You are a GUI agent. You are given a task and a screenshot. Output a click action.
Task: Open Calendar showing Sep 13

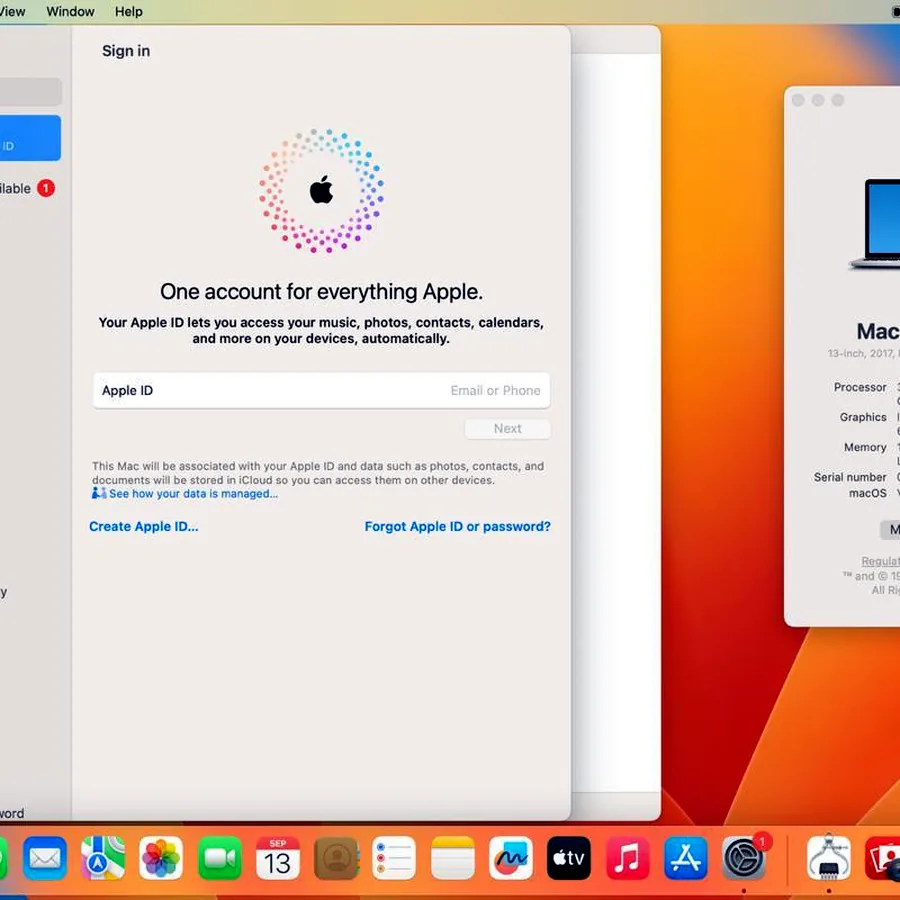click(278, 859)
